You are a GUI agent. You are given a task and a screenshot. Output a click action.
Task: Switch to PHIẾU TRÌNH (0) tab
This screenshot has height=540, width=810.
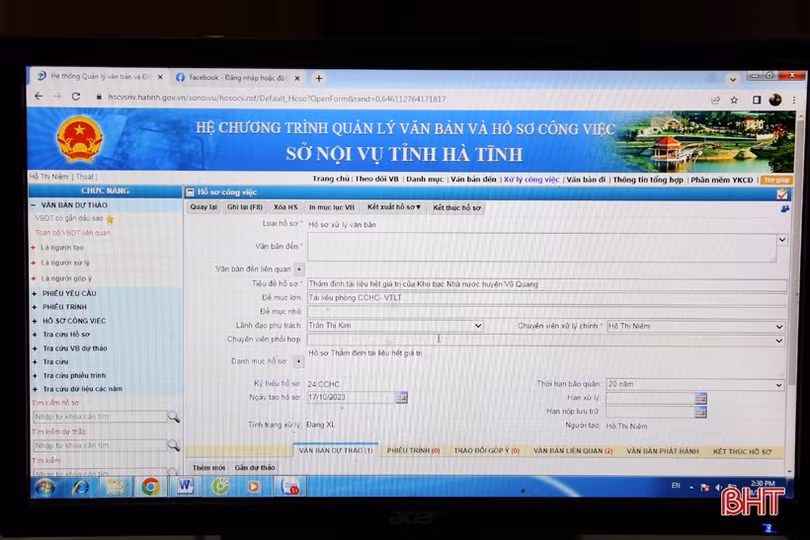[x=413, y=451]
